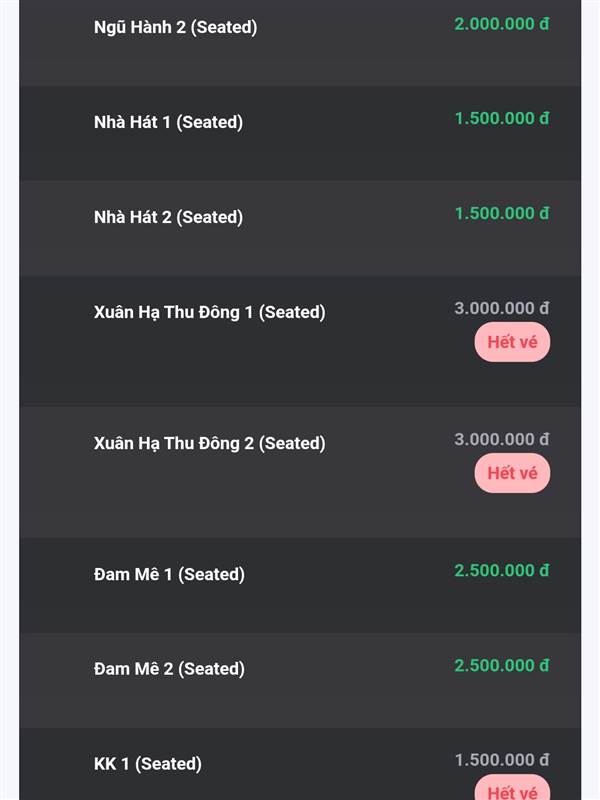The width and height of the screenshot is (600, 800).
Task: Open Xuân Hạ Thu Đông 2 (Seated) row
Action: 300,472
